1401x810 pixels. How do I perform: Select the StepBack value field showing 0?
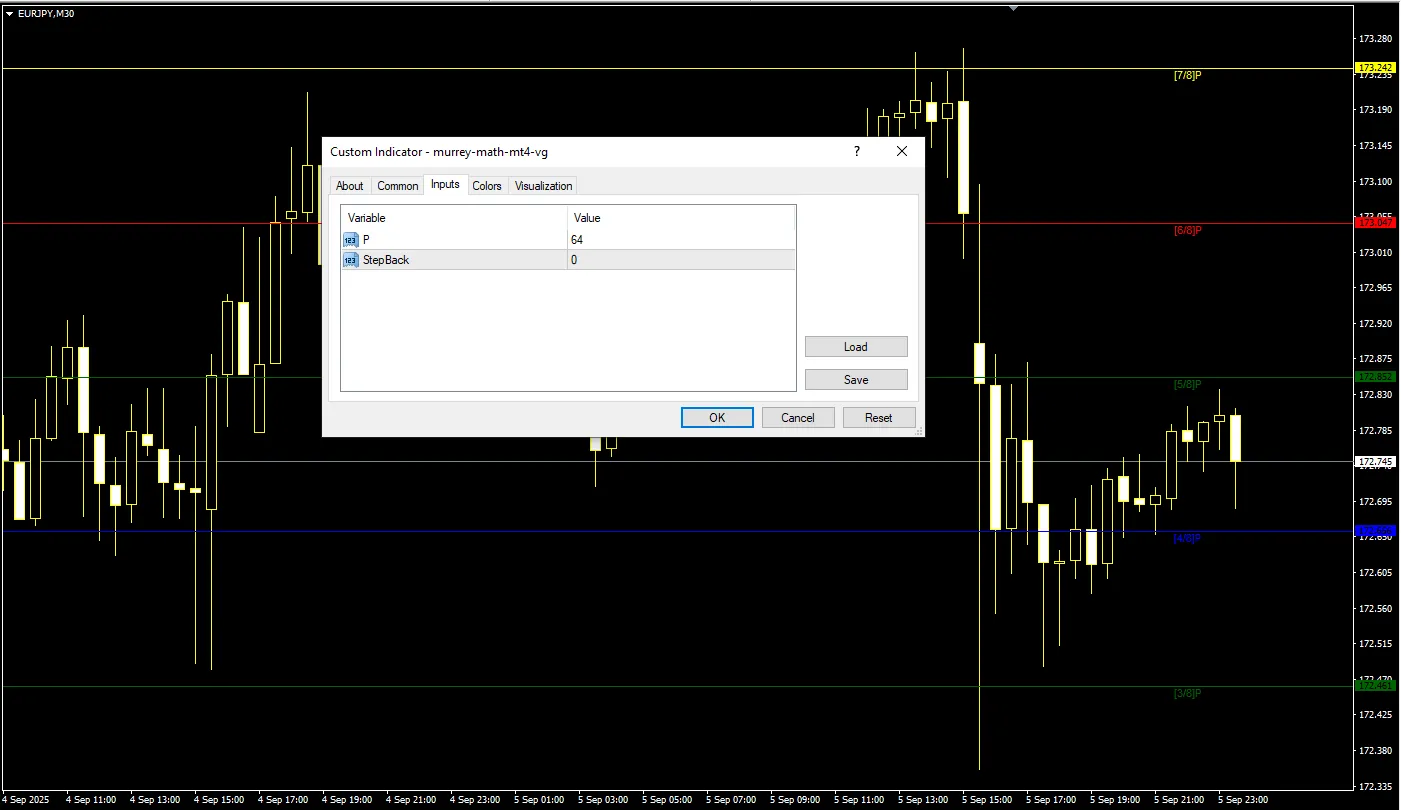680,260
